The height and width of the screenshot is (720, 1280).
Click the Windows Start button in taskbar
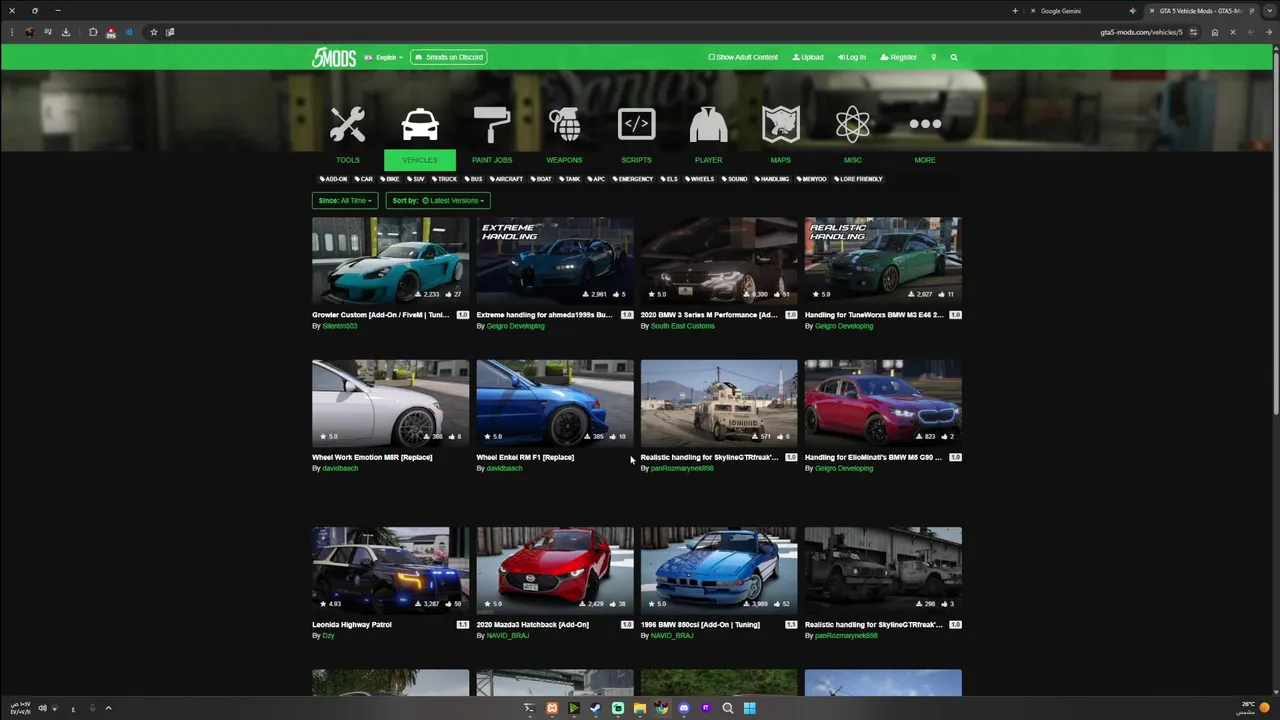(x=750, y=708)
